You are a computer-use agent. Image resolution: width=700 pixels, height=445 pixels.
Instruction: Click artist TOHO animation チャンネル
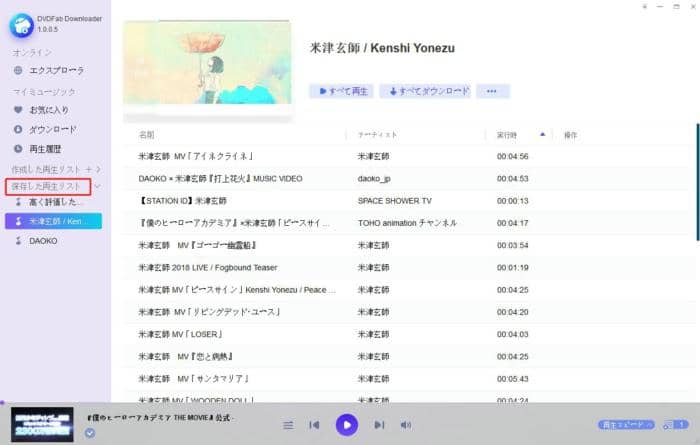(407, 223)
